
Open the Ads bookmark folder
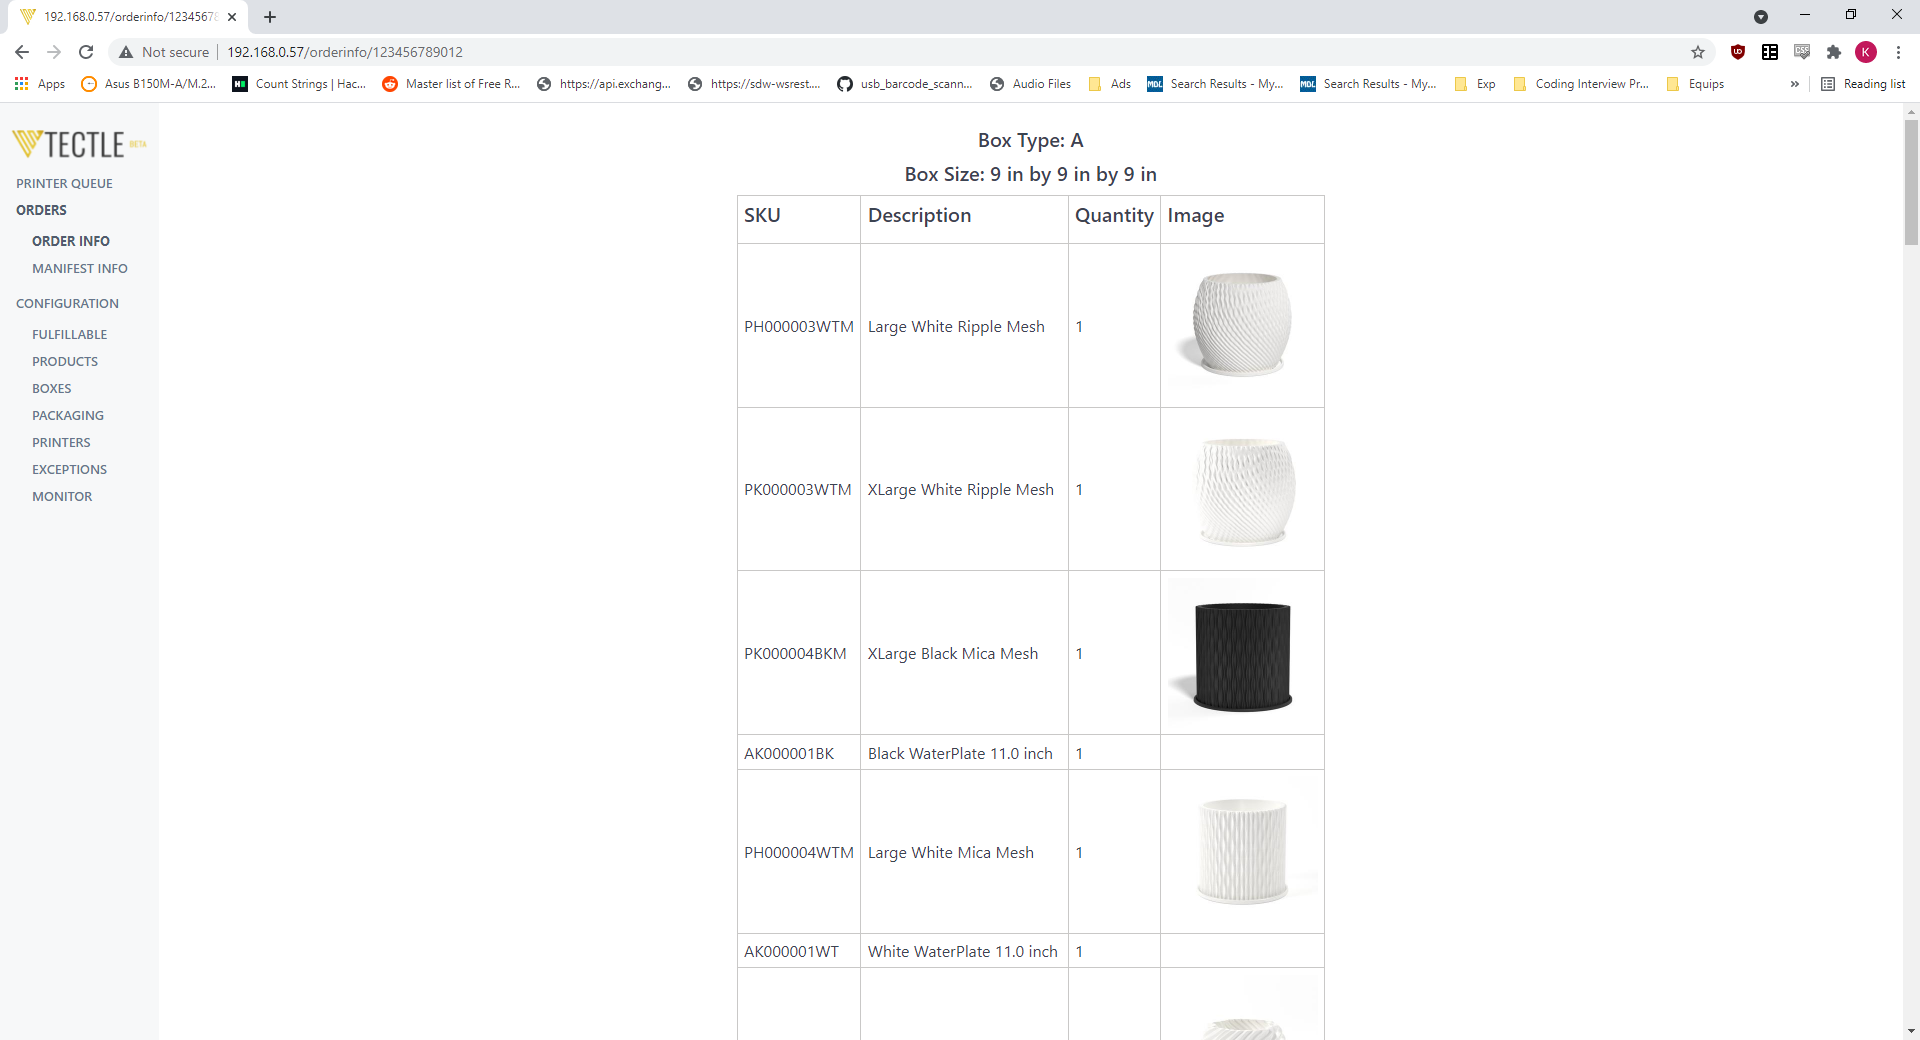(1110, 84)
